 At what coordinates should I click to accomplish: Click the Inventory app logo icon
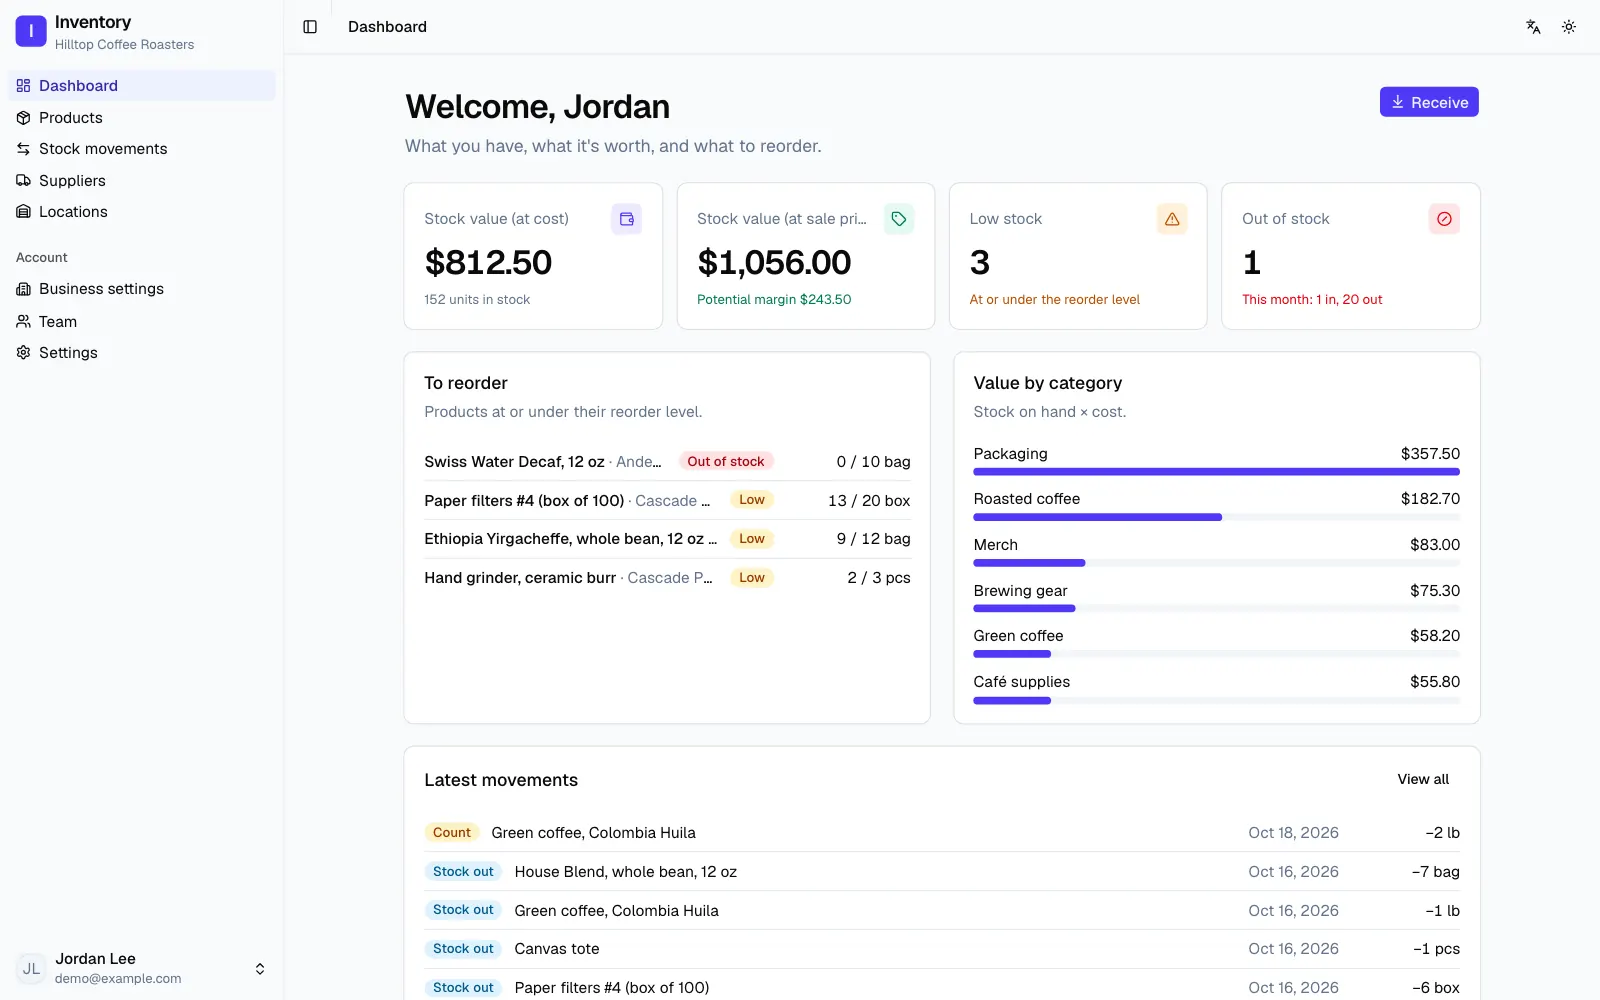[31, 31]
